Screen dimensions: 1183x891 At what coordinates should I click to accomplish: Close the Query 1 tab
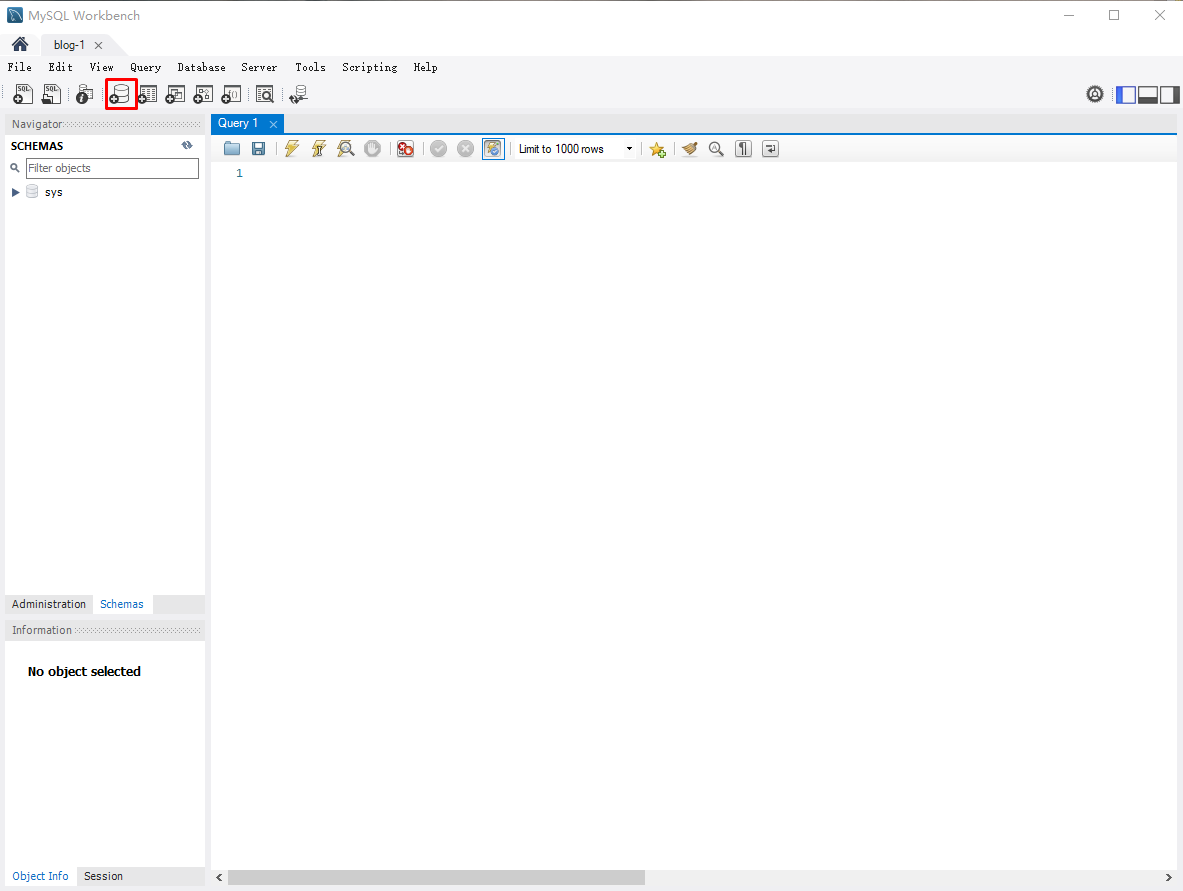coord(273,124)
